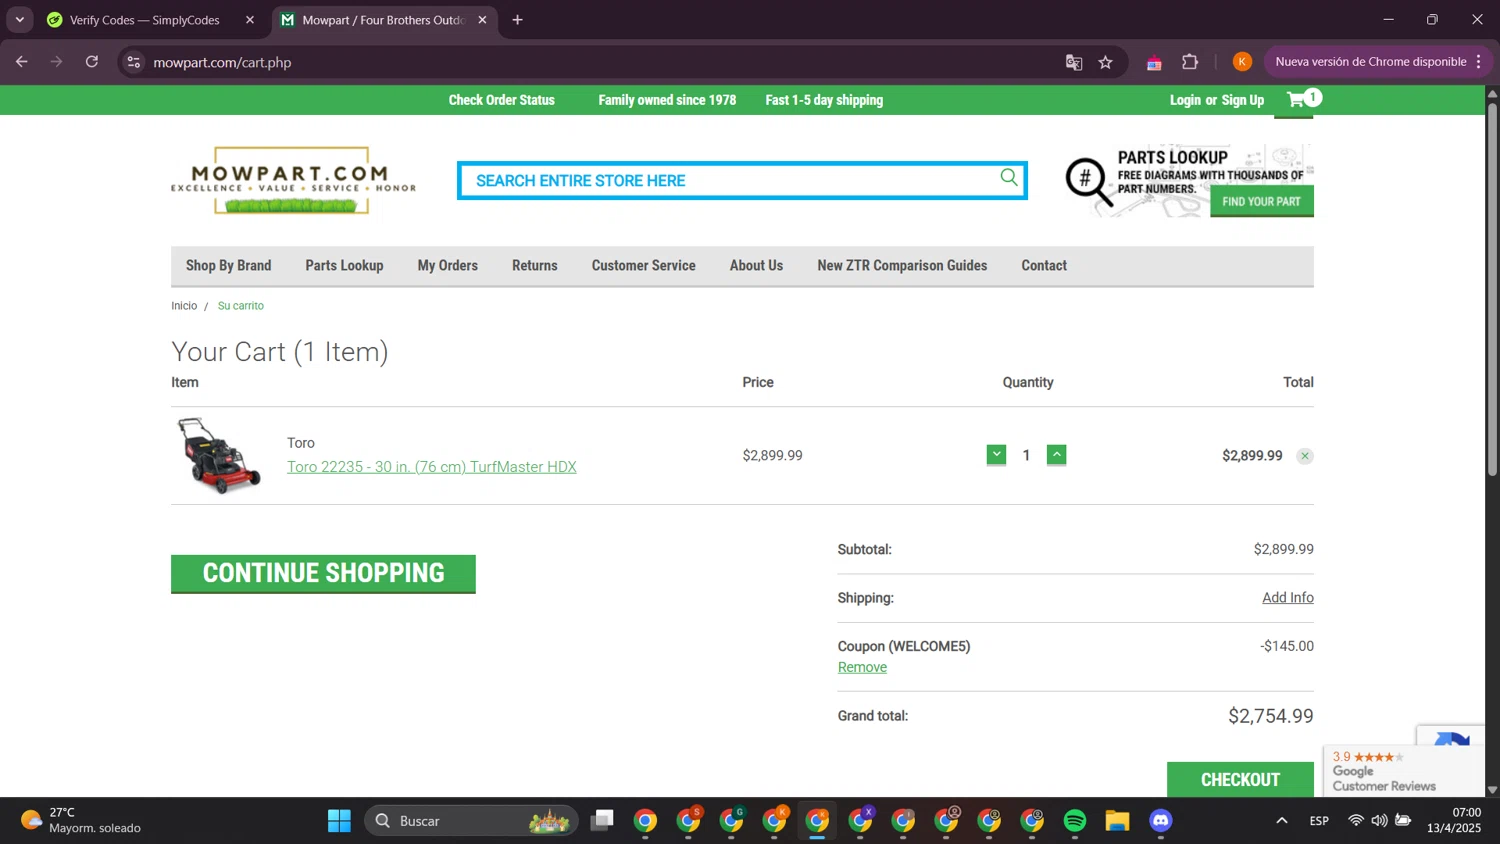
Task: Click the Mowpart.com logo
Action: [x=293, y=180]
